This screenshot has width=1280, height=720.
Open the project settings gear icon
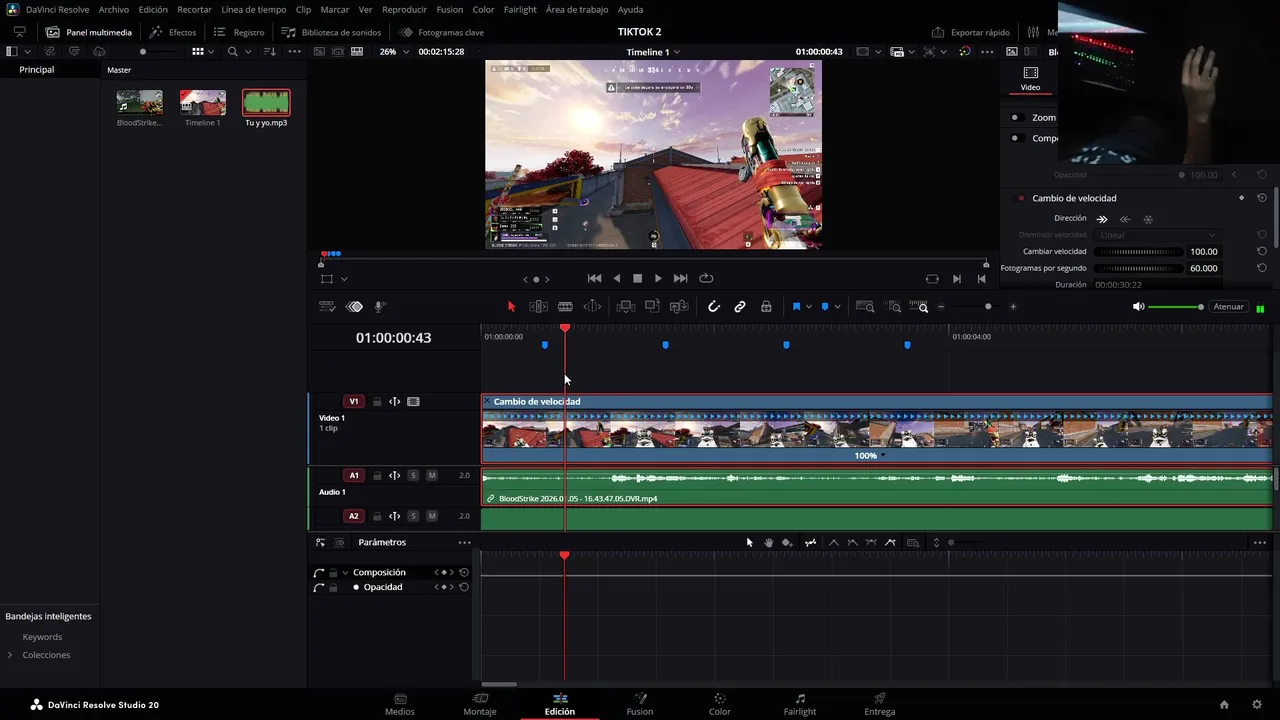point(1257,705)
